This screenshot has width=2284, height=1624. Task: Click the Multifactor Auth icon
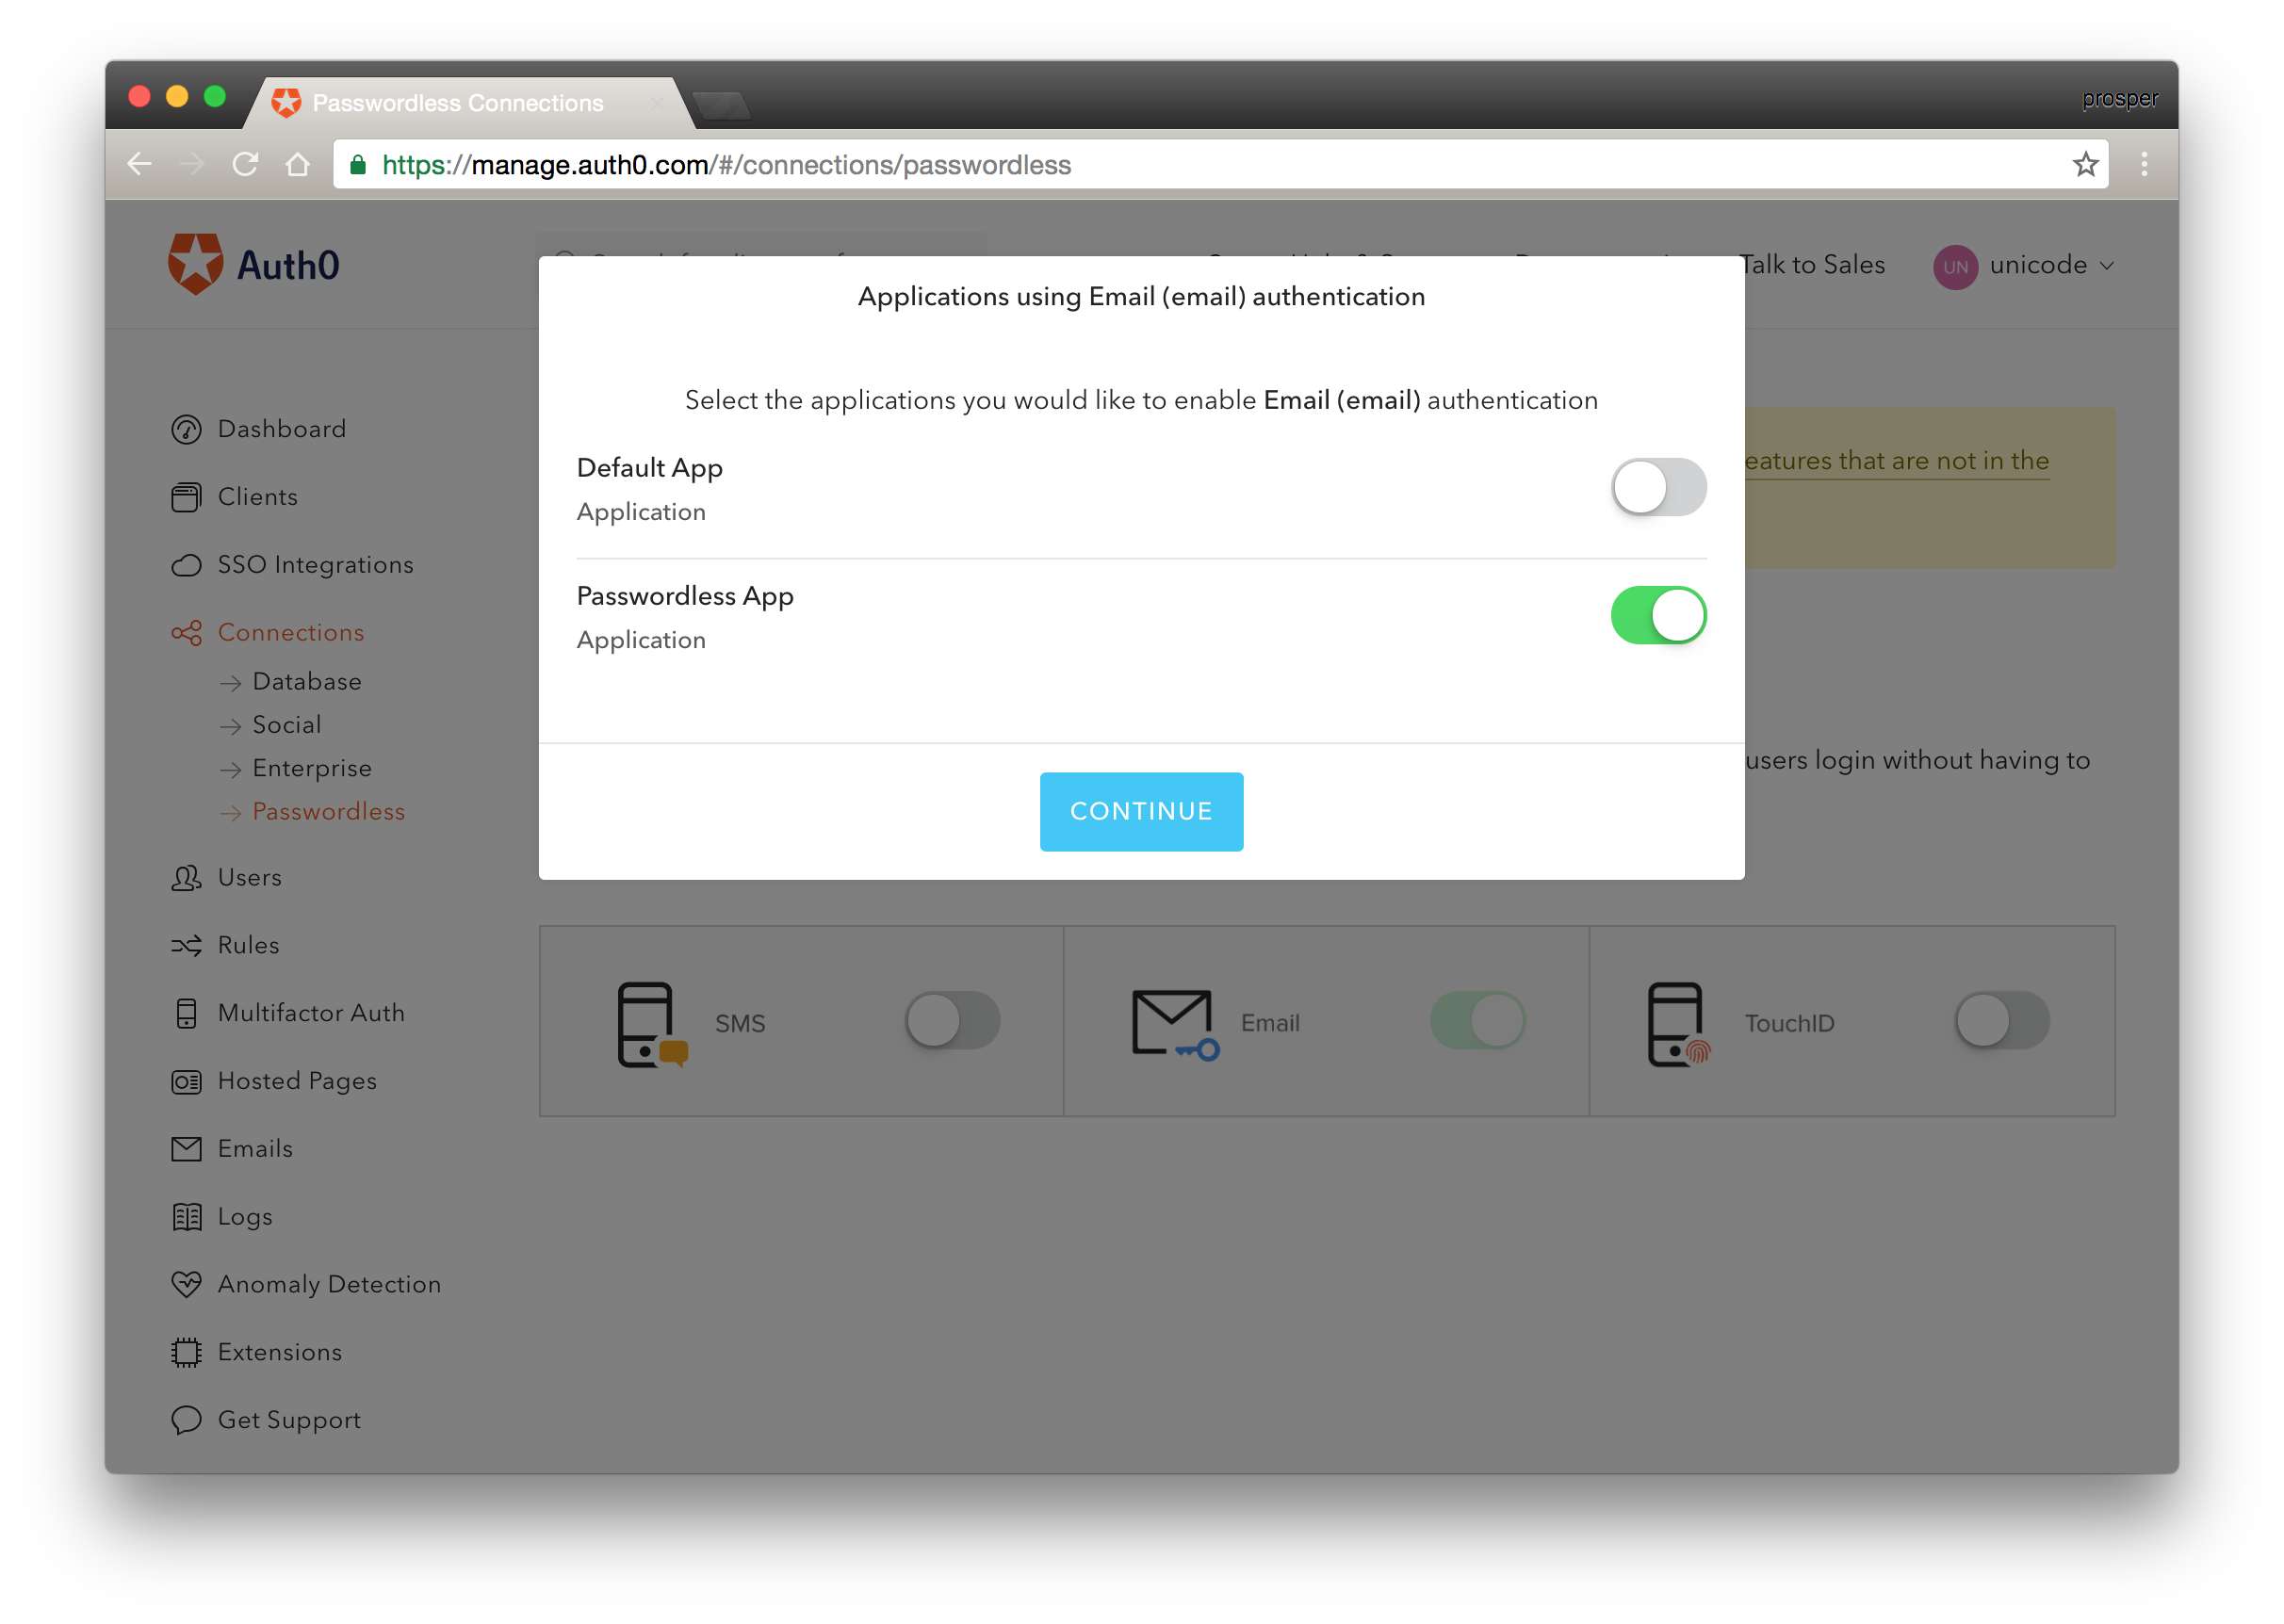[x=188, y=1013]
